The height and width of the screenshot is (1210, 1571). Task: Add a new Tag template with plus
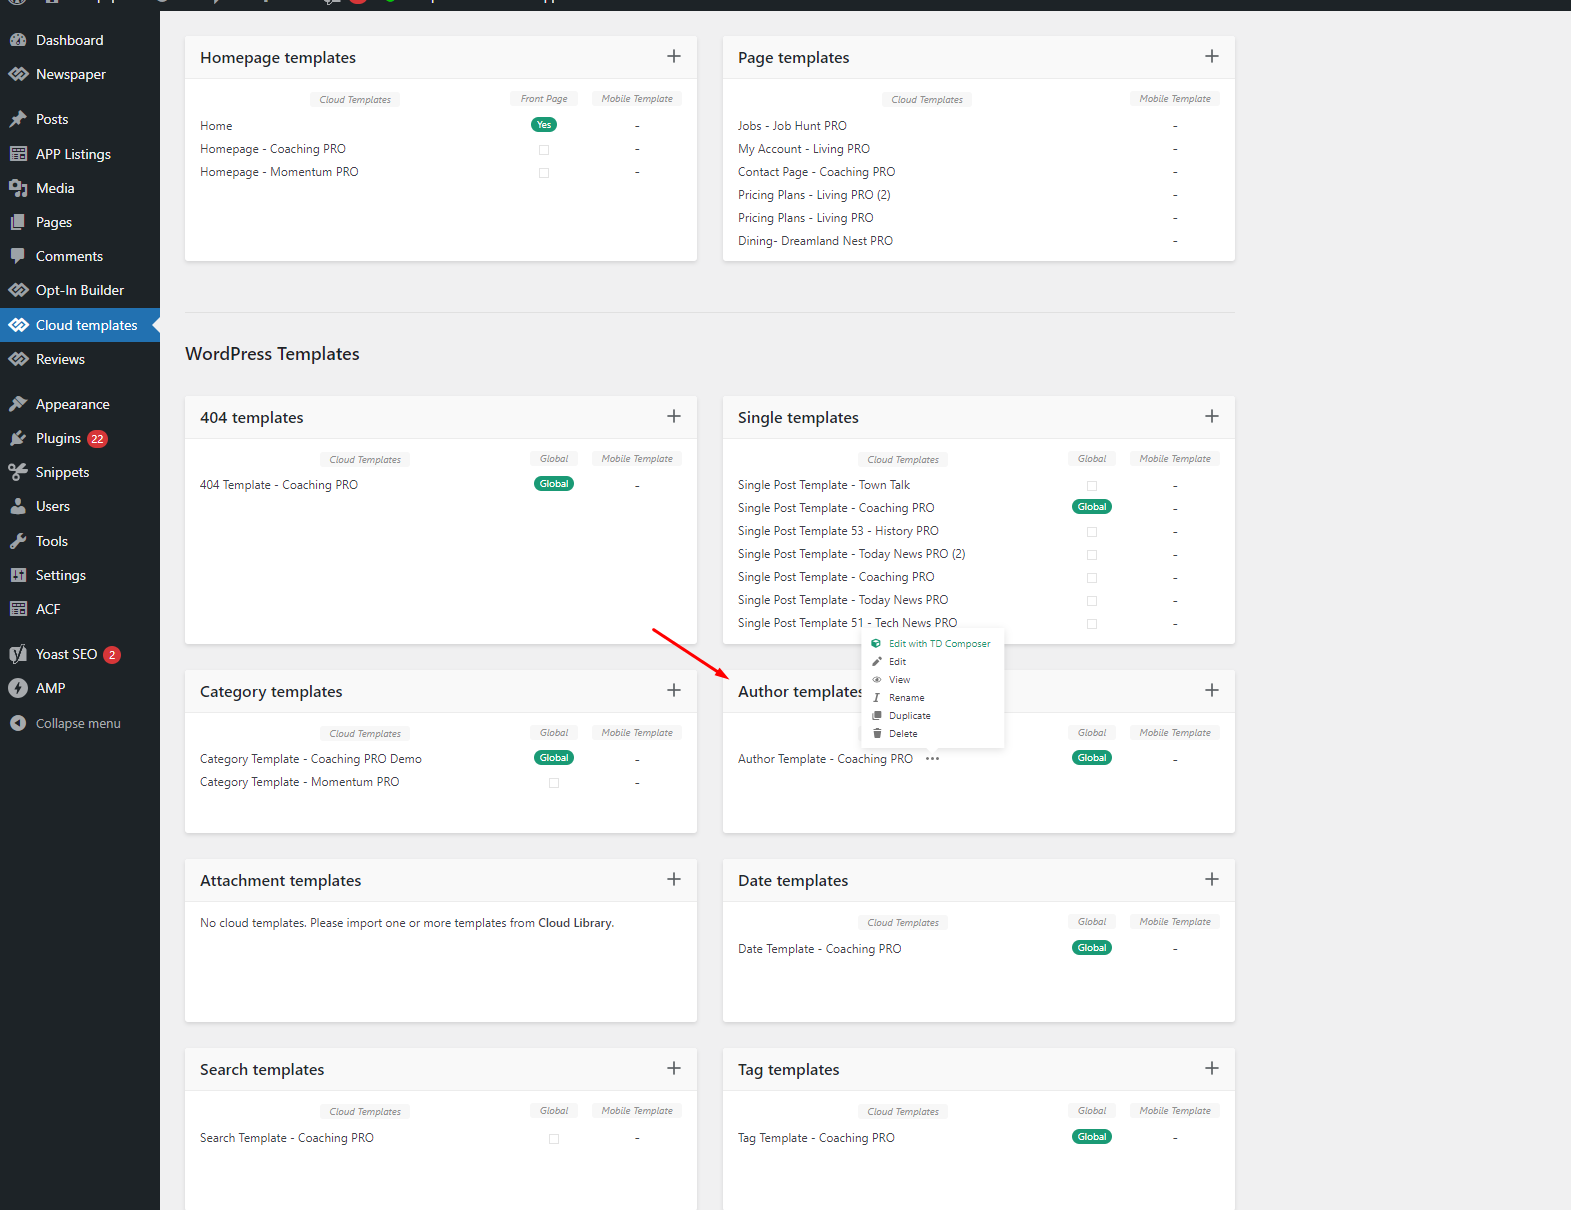1212,1068
